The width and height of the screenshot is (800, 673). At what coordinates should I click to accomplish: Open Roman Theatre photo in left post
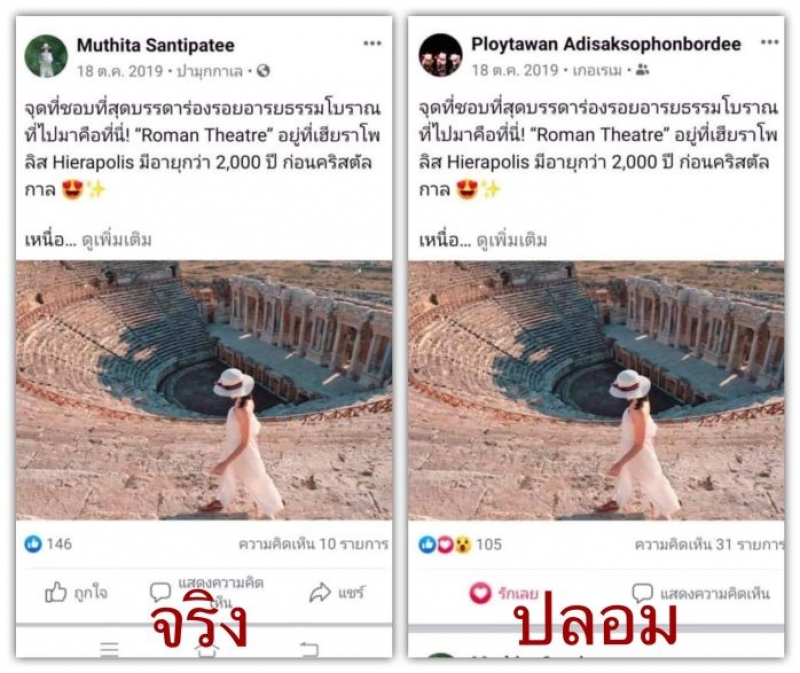204,390
